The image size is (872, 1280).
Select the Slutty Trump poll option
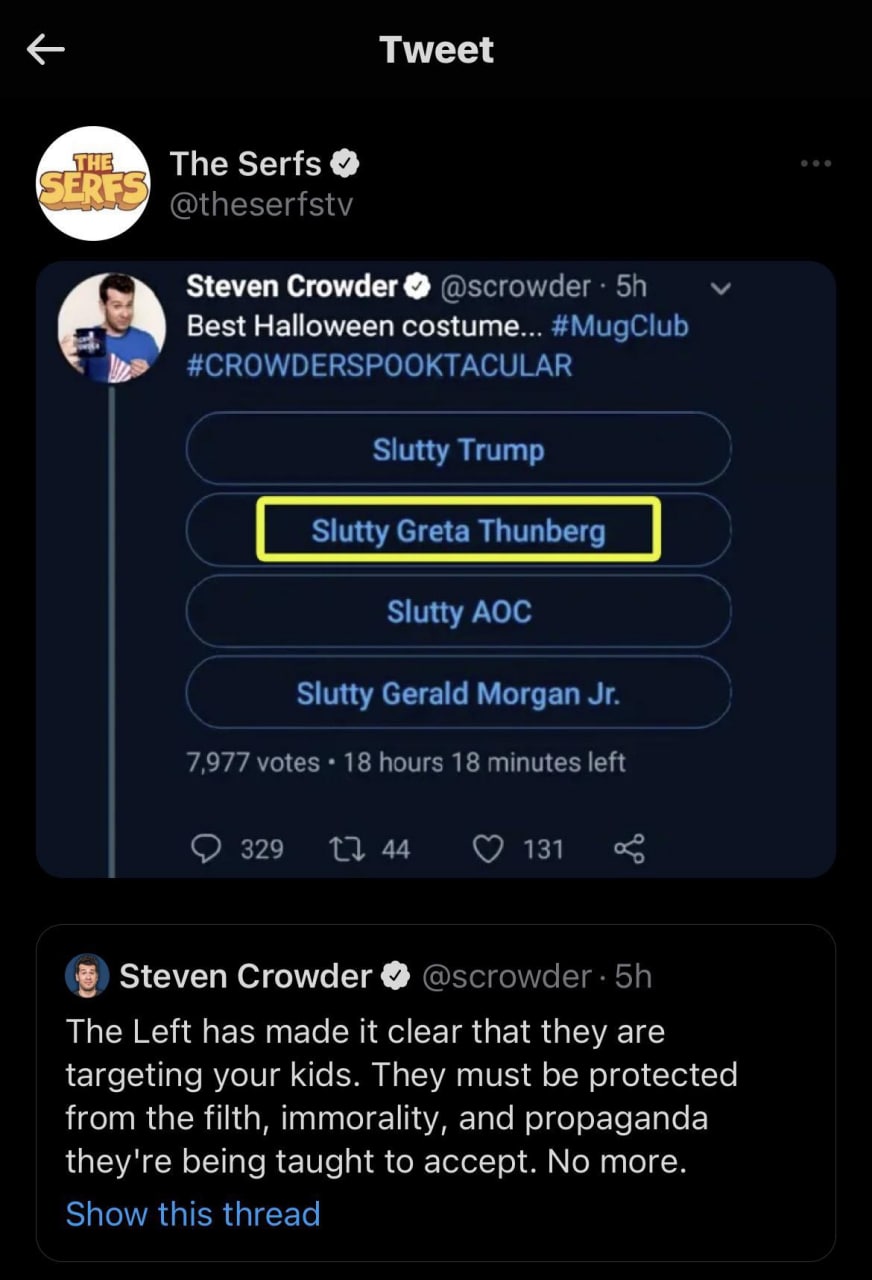(x=458, y=450)
